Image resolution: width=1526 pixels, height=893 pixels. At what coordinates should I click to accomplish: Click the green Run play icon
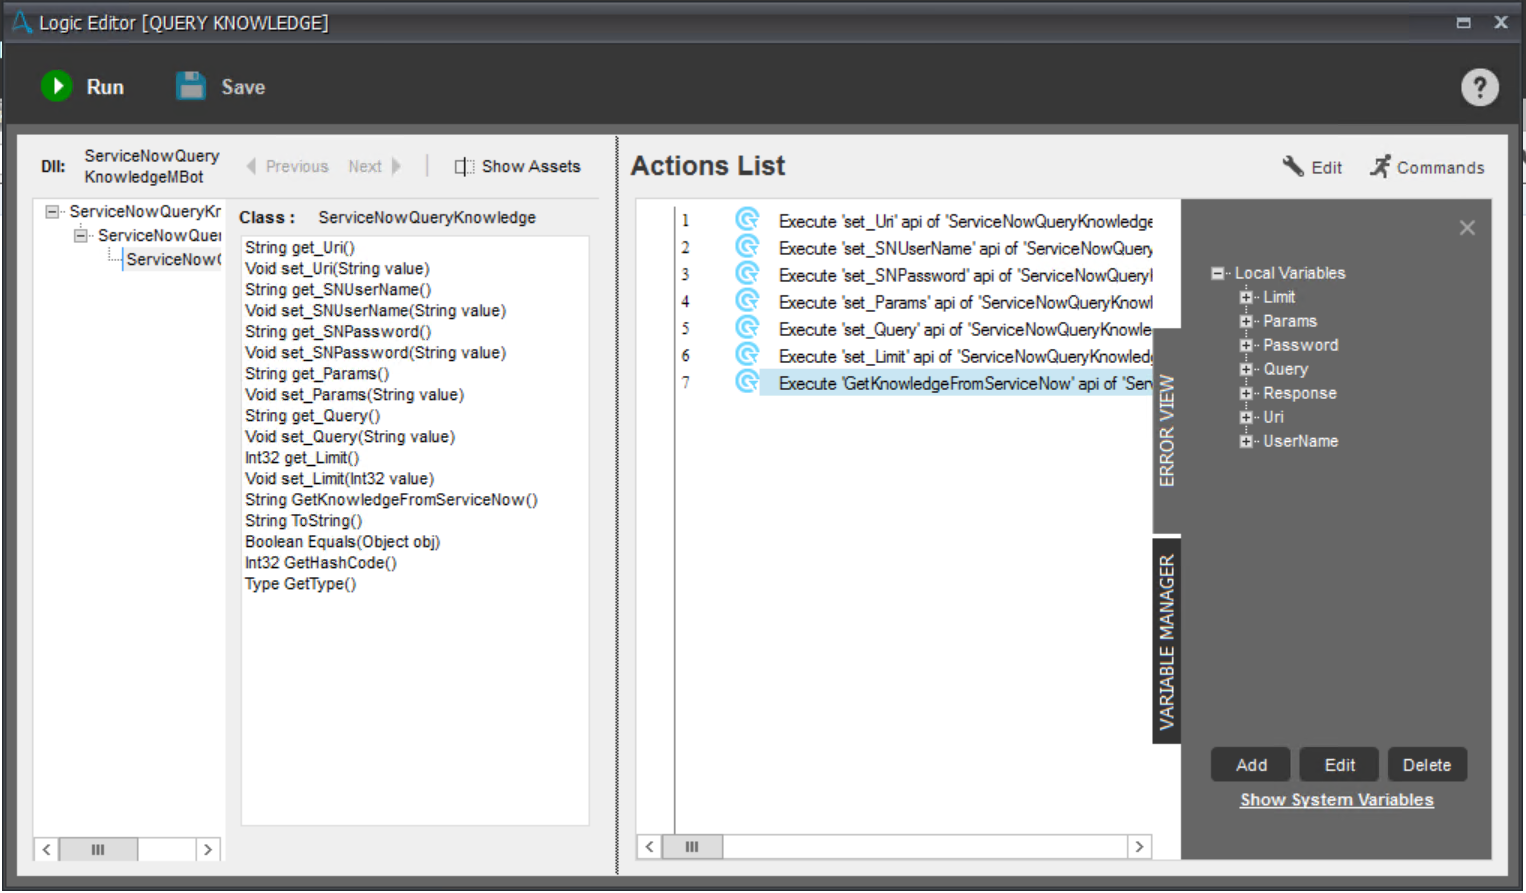[57, 86]
